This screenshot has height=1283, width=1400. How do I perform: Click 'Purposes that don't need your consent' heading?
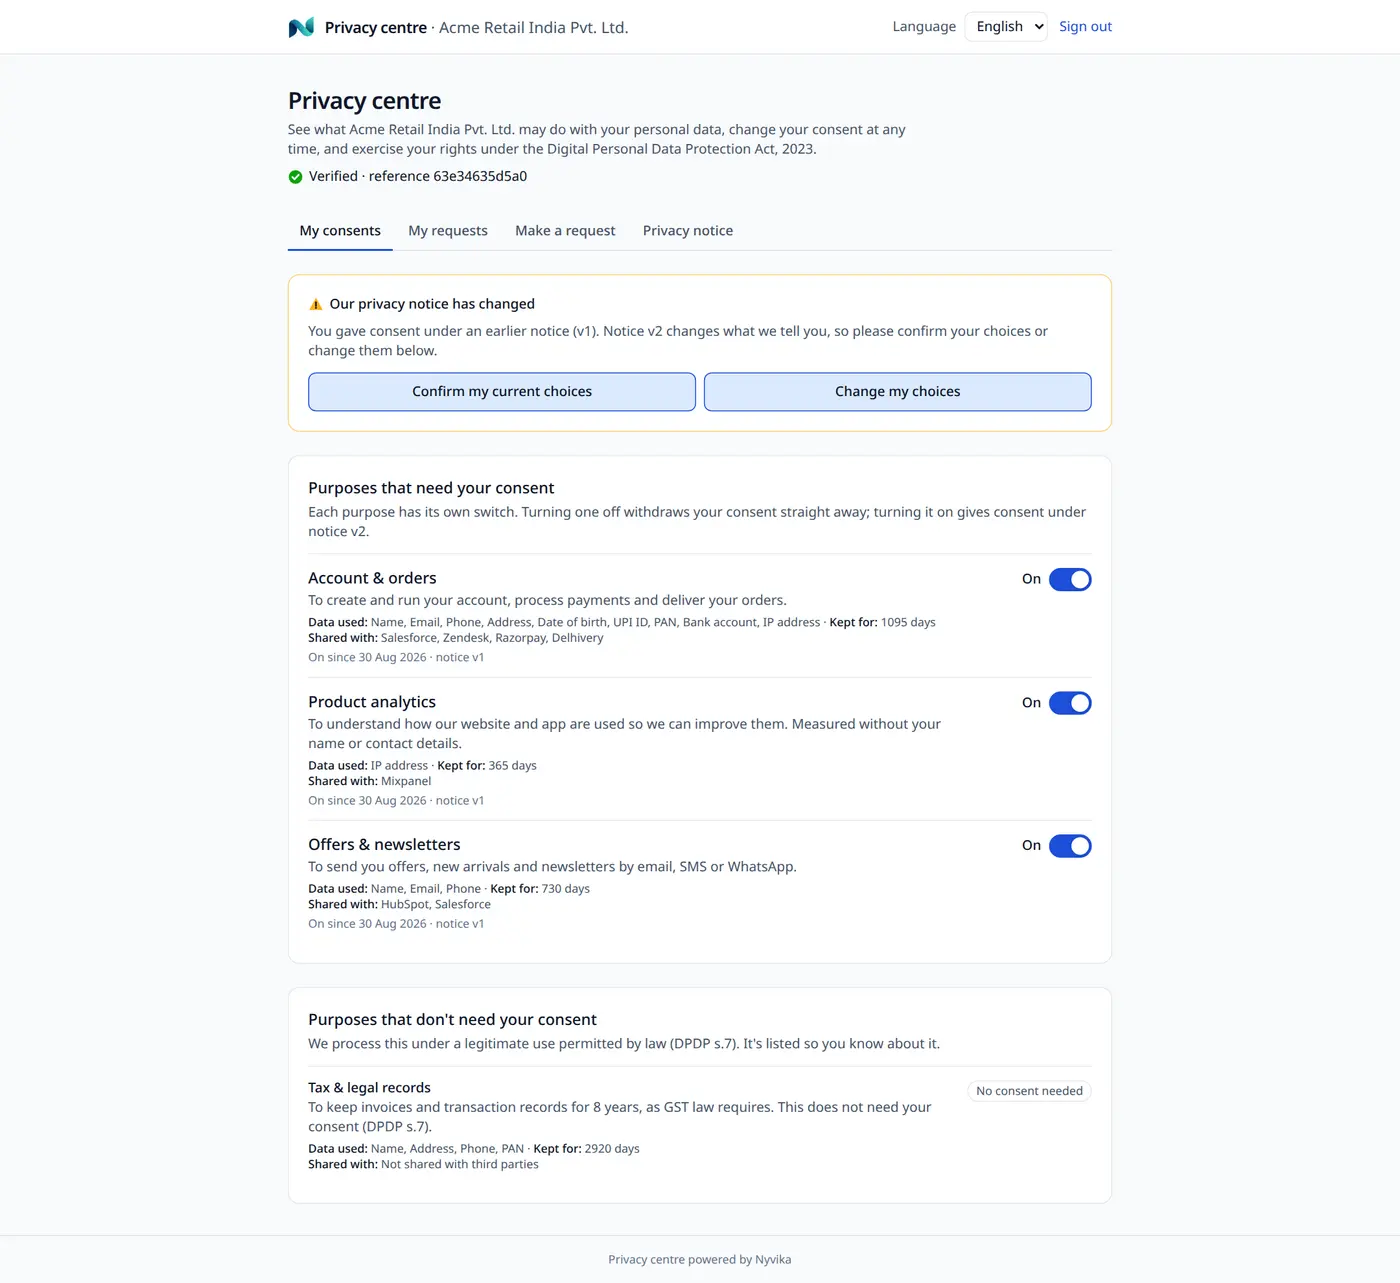click(x=452, y=1020)
